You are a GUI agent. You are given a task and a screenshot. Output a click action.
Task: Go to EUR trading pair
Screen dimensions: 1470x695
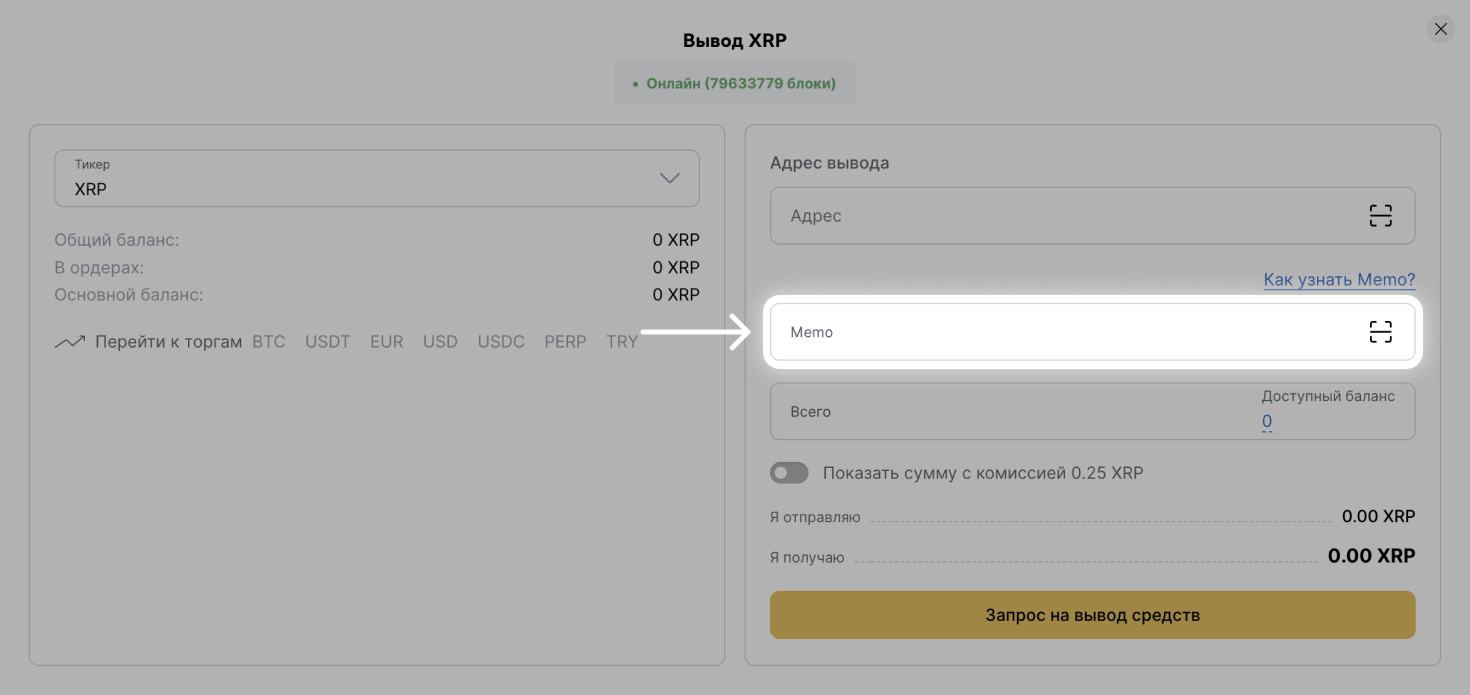pos(386,342)
